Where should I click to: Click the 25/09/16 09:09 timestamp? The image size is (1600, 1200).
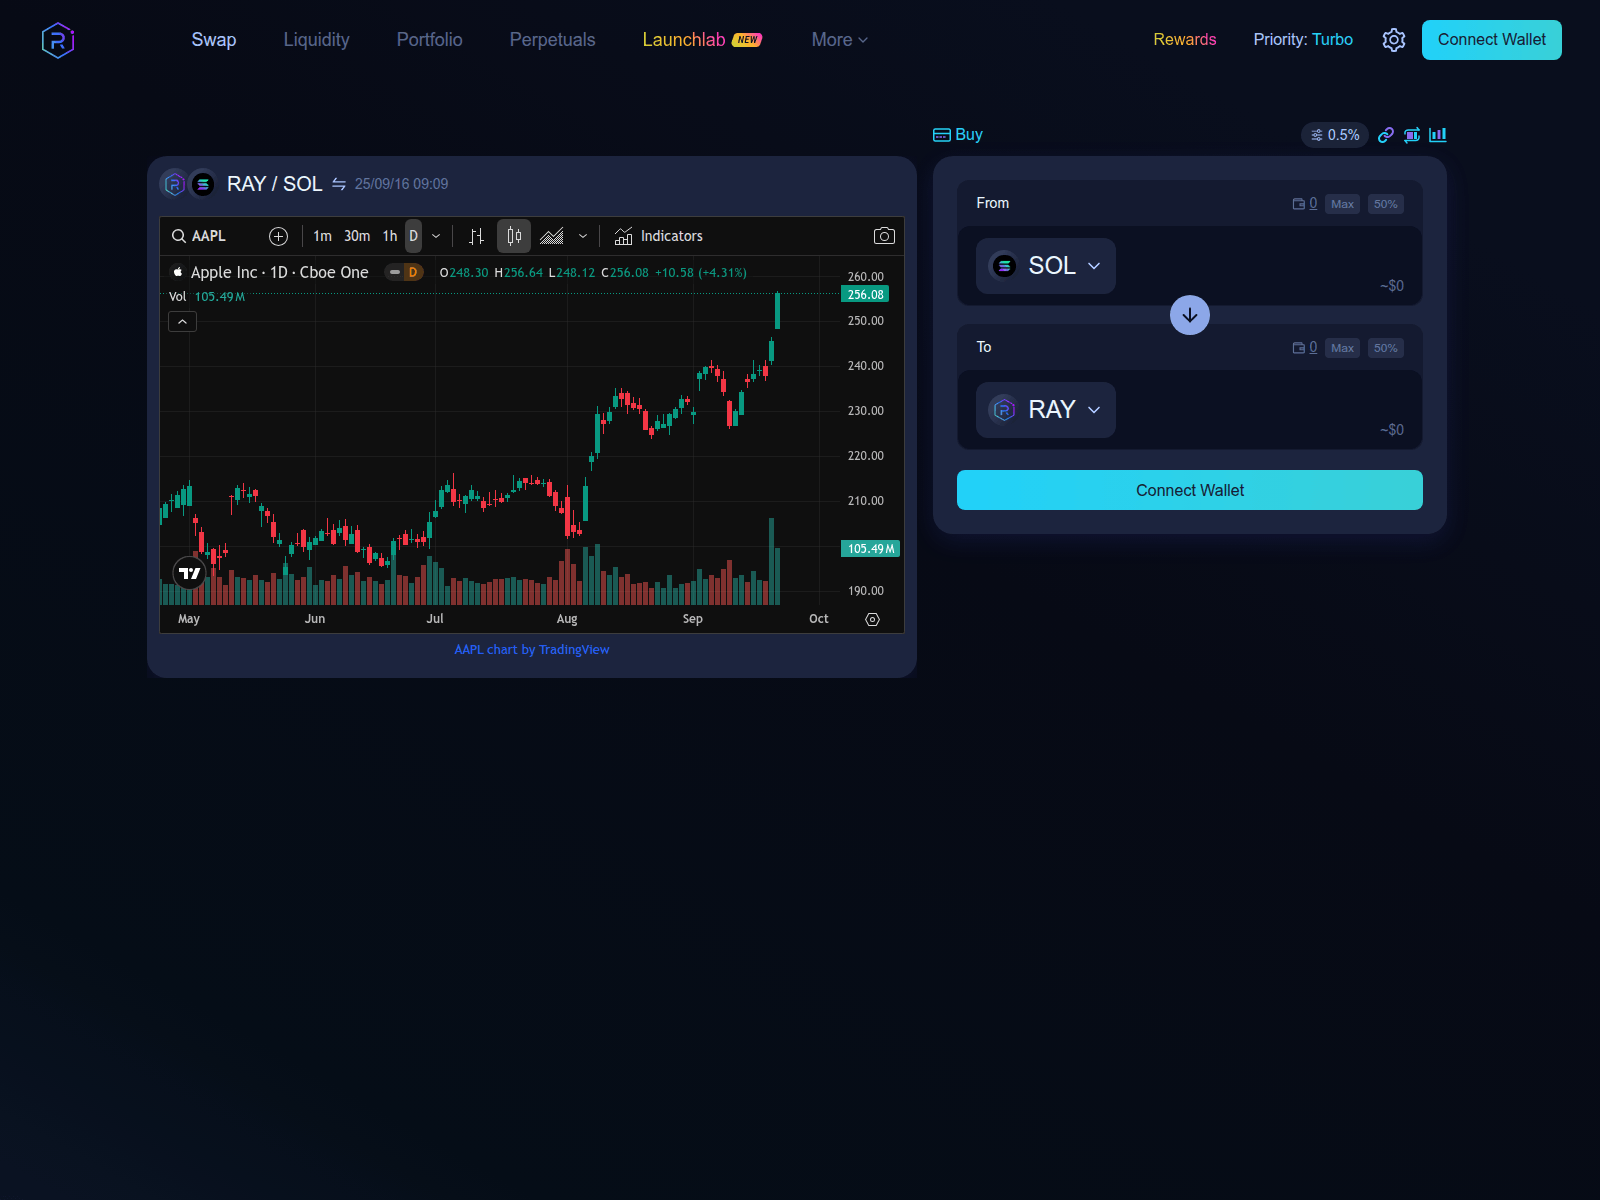coord(401,184)
